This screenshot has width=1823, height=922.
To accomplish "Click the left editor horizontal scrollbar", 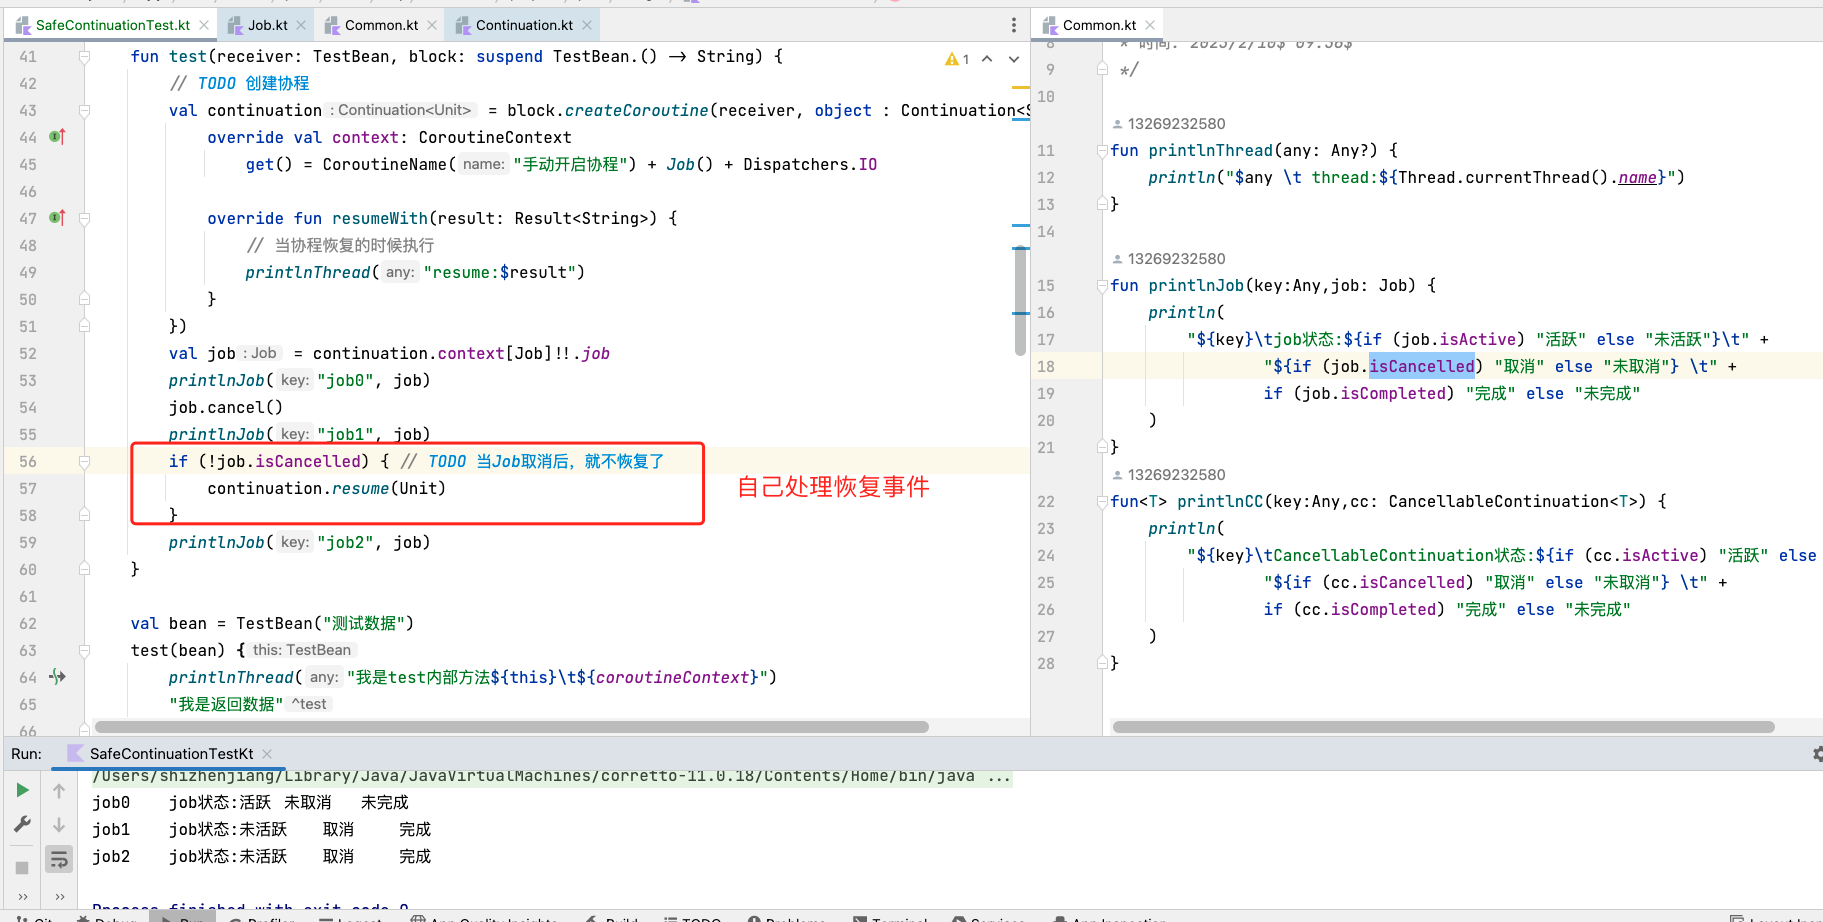I will 511,727.
